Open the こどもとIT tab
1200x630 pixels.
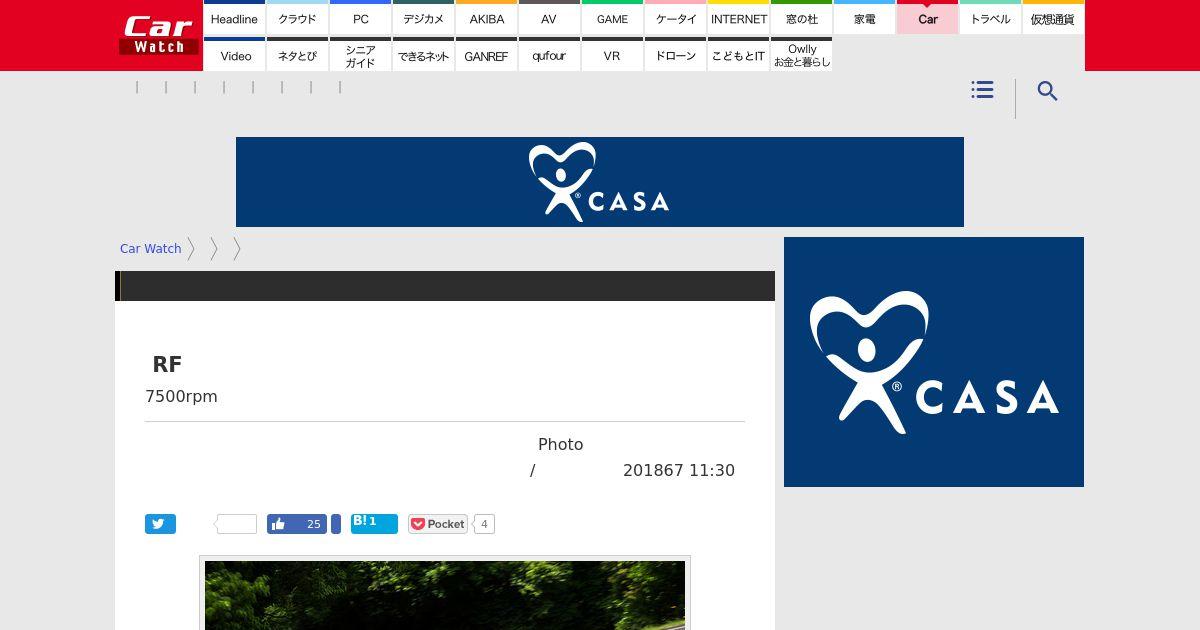coord(738,55)
